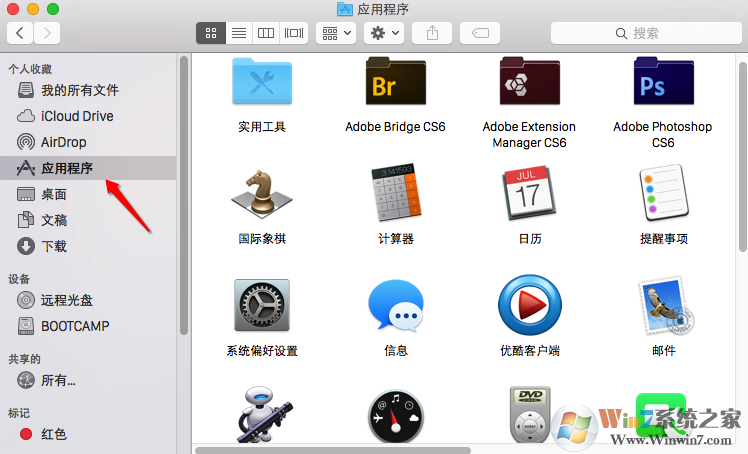Launch the 国际象棋 chess app

click(262, 194)
